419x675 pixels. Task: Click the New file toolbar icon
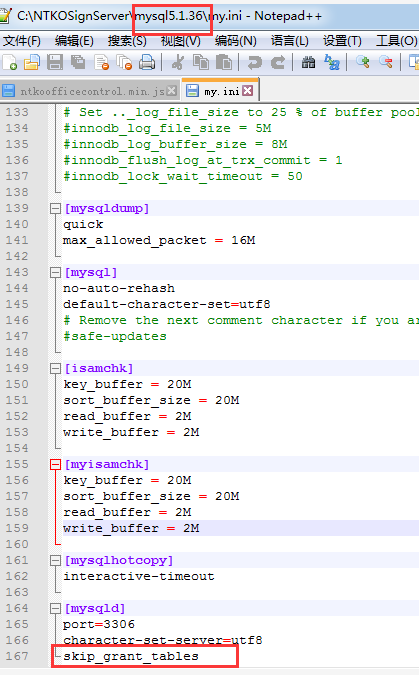[x=10, y=62]
